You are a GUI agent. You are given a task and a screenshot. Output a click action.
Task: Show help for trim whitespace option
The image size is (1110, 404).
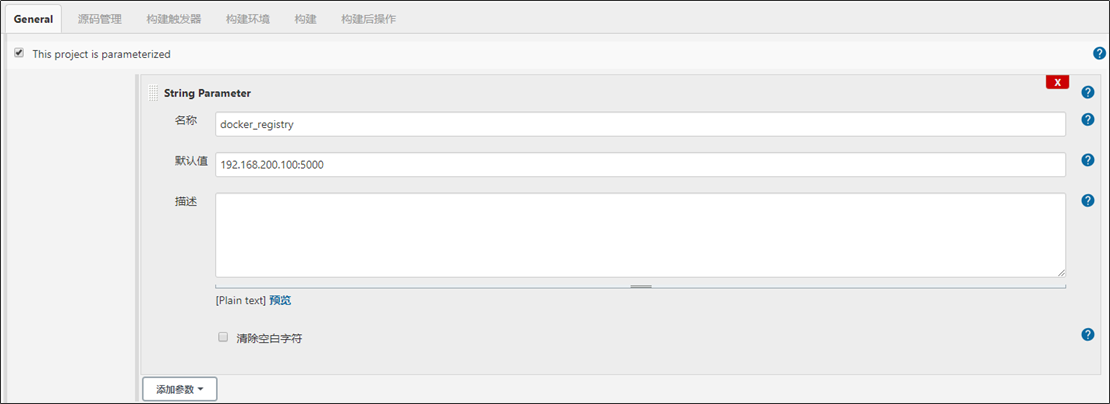click(1087, 335)
